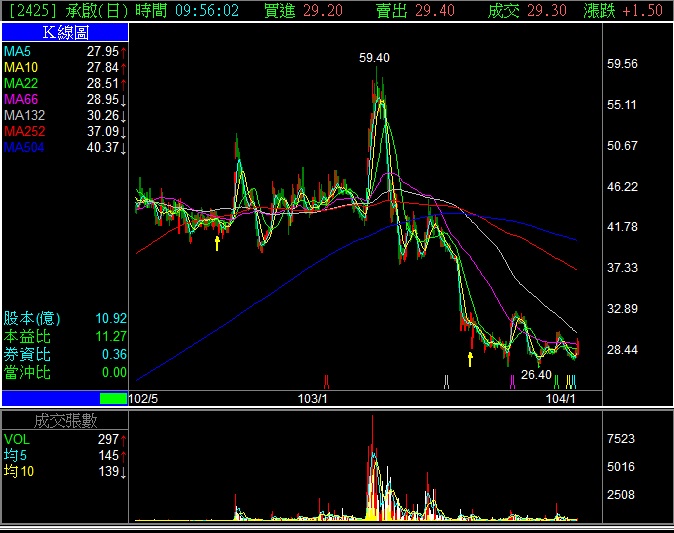Image resolution: width=674 pixels, height=533 pixels.
Task: Select the MA10 indicator label
Action: [x=21, y=67]
